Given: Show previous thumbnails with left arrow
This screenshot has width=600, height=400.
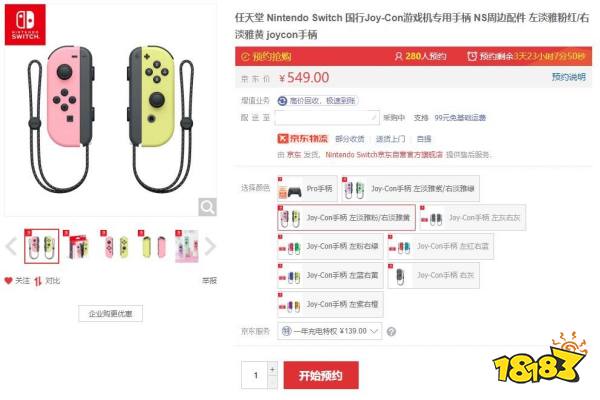Looking at the screenshot, I should 11,246.
